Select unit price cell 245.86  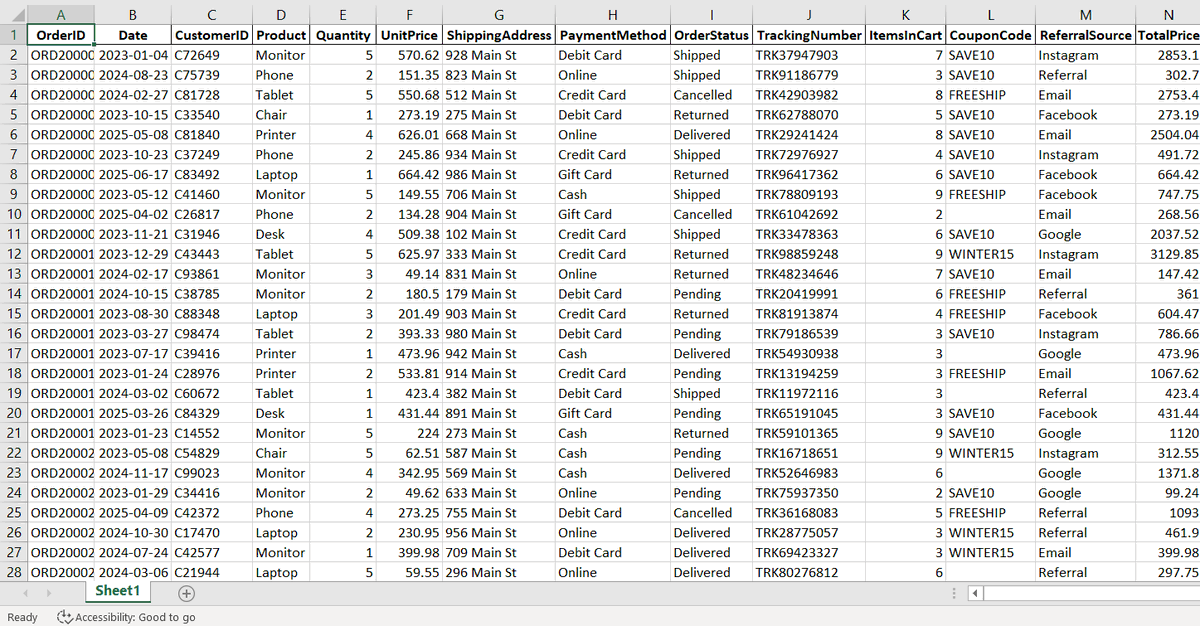(409, 155)
